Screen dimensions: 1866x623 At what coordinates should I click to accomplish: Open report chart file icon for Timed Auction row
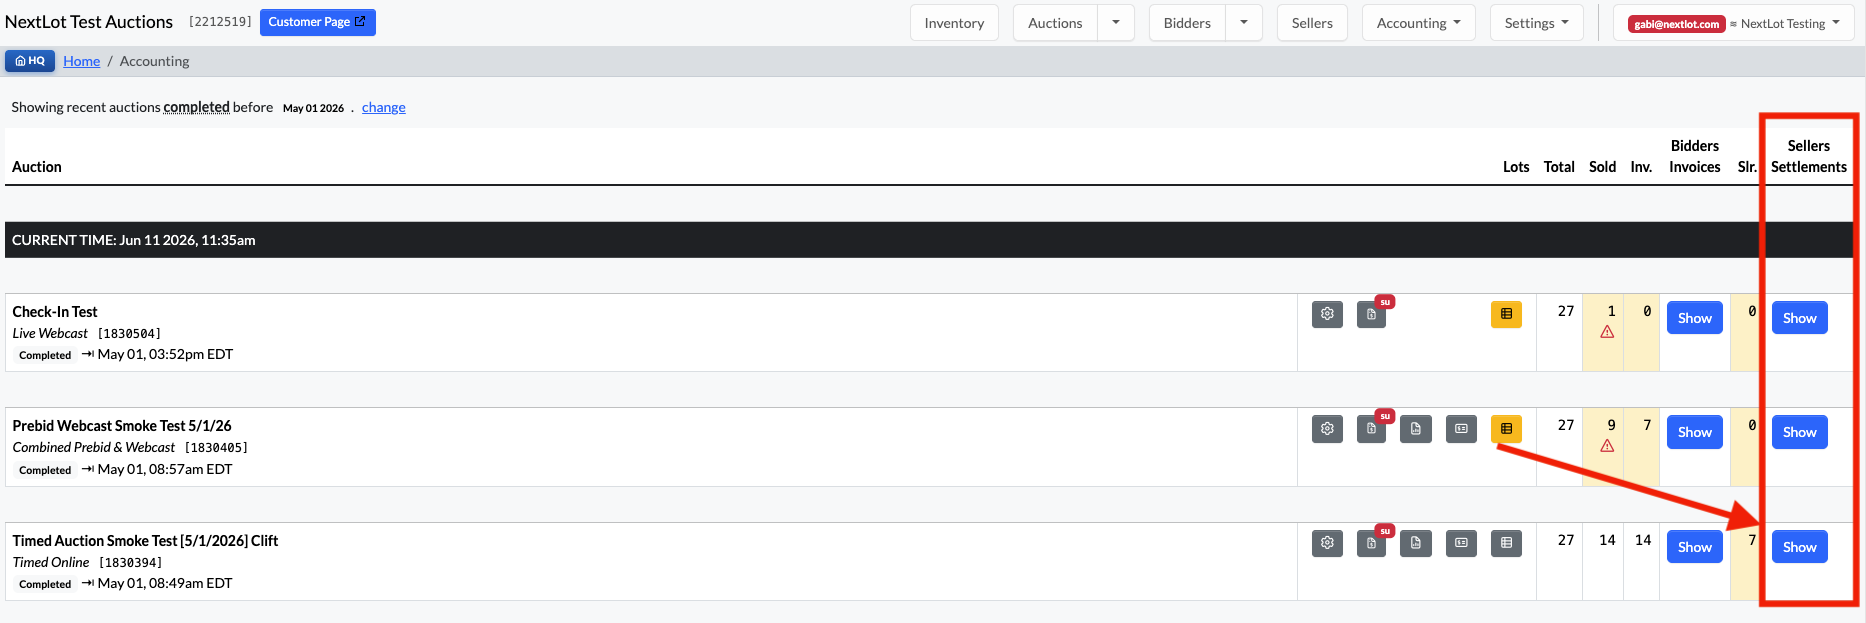[x=1416, y=543]
